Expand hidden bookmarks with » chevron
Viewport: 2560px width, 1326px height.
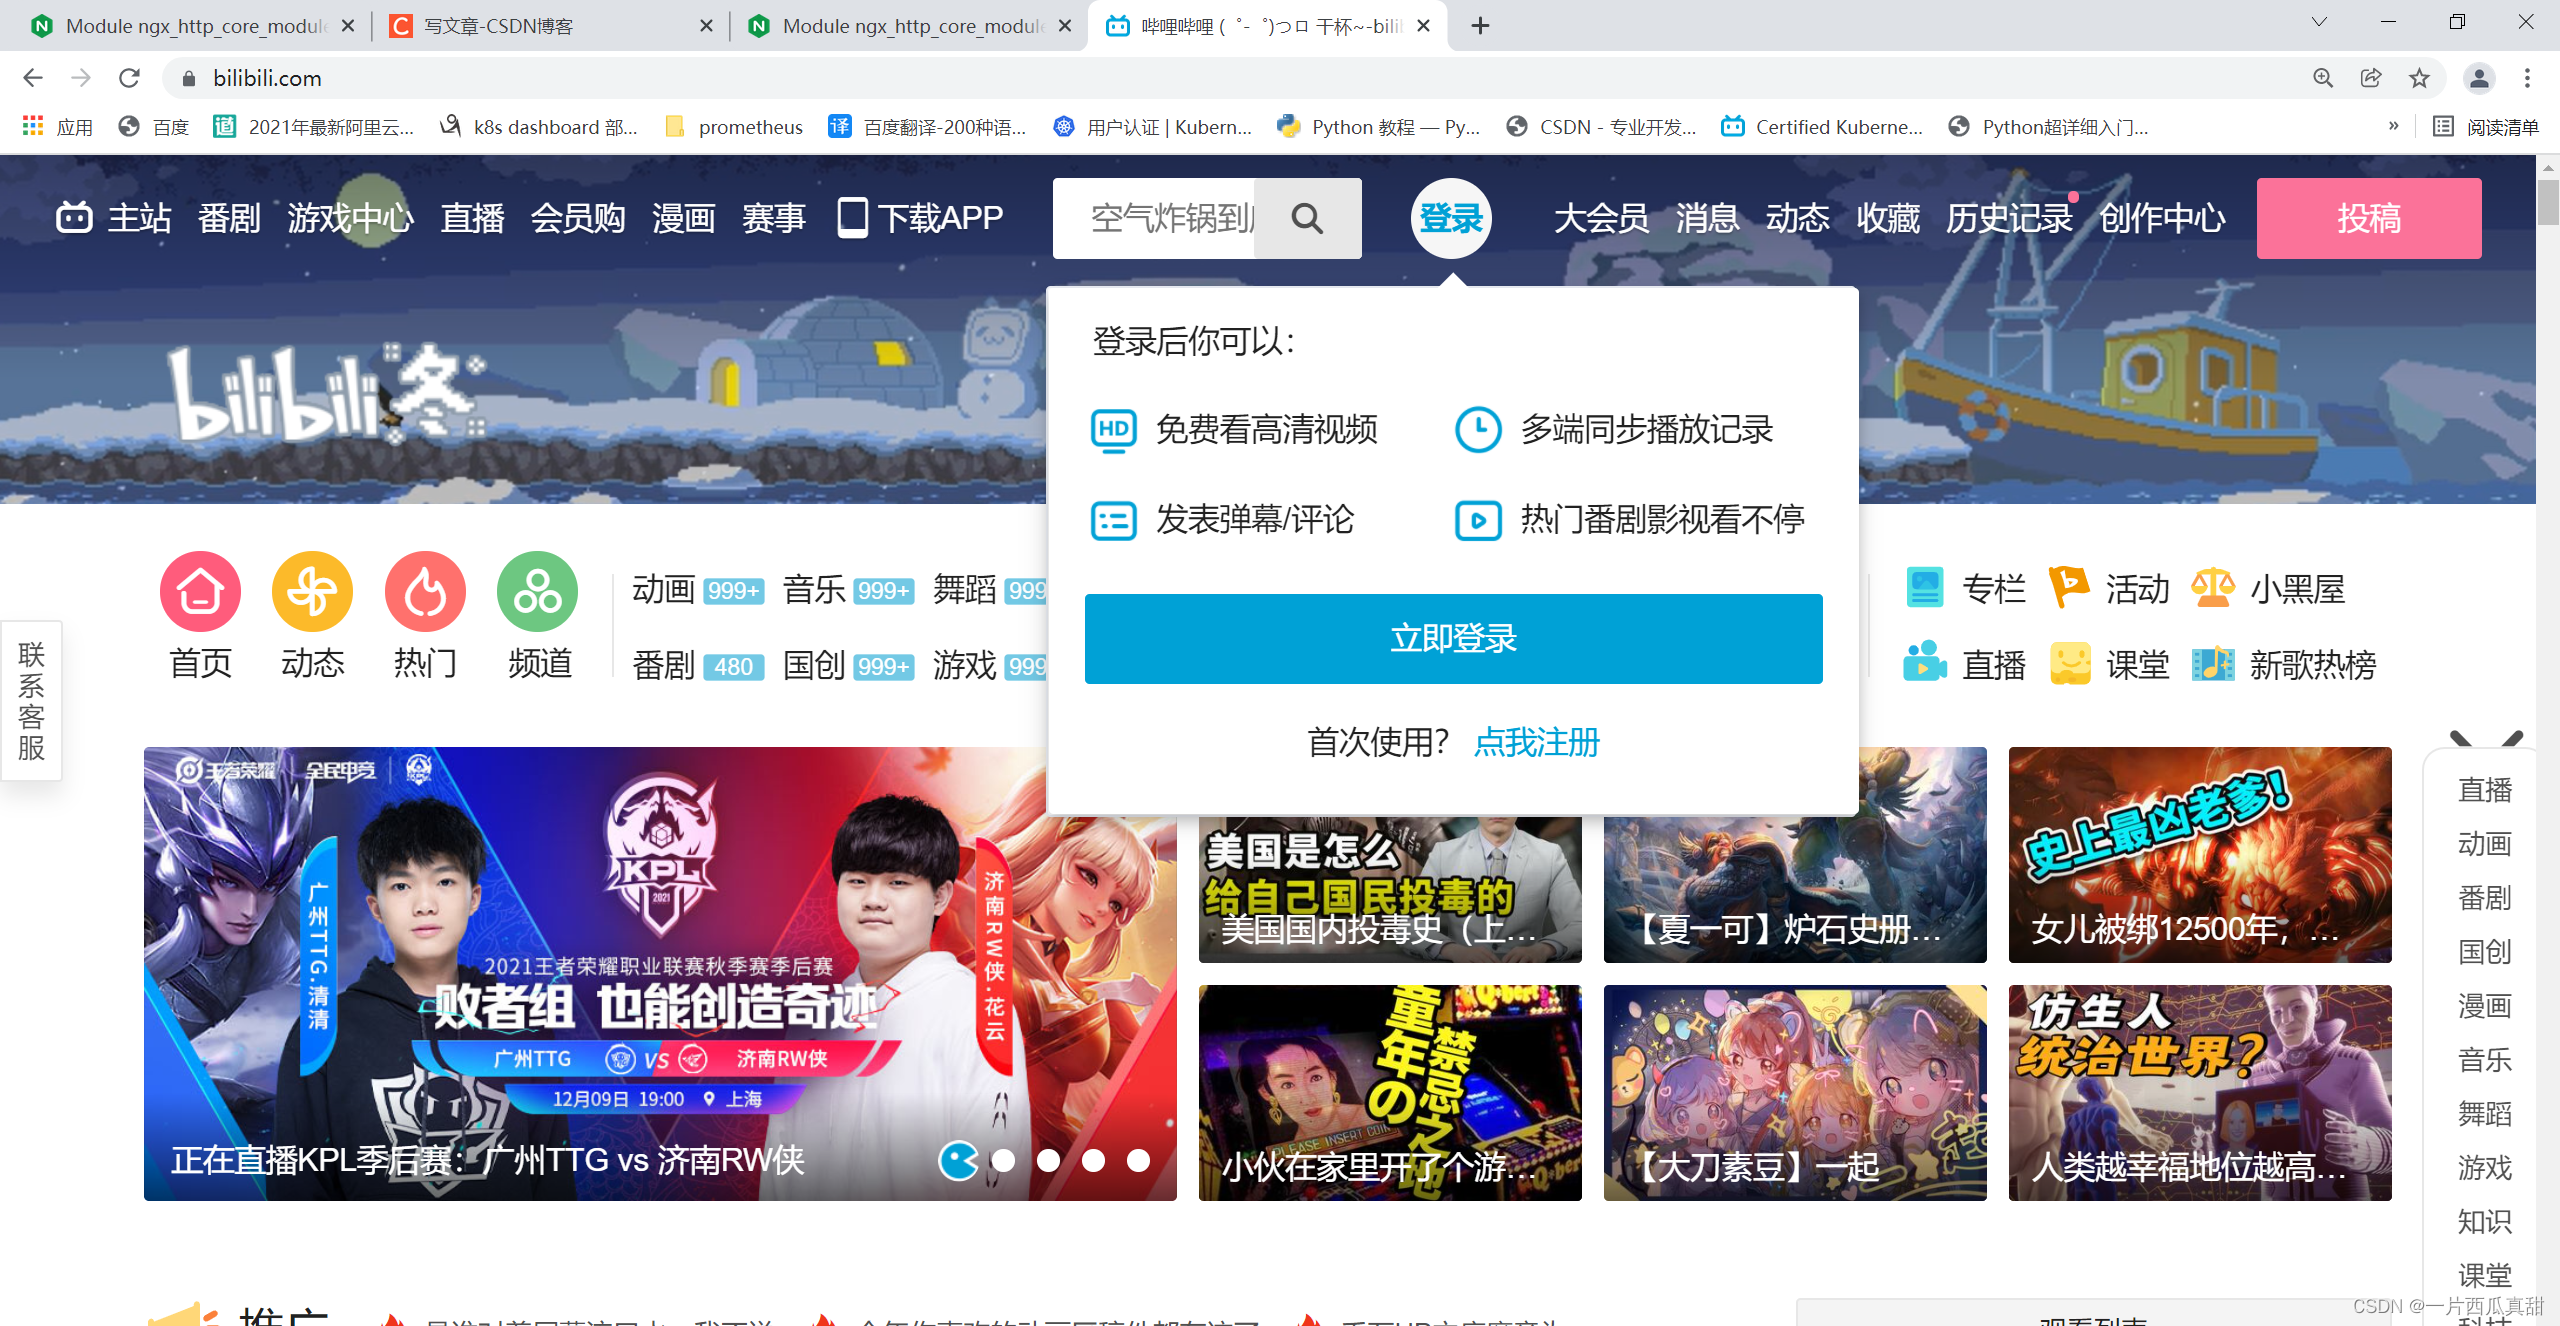2394,126
